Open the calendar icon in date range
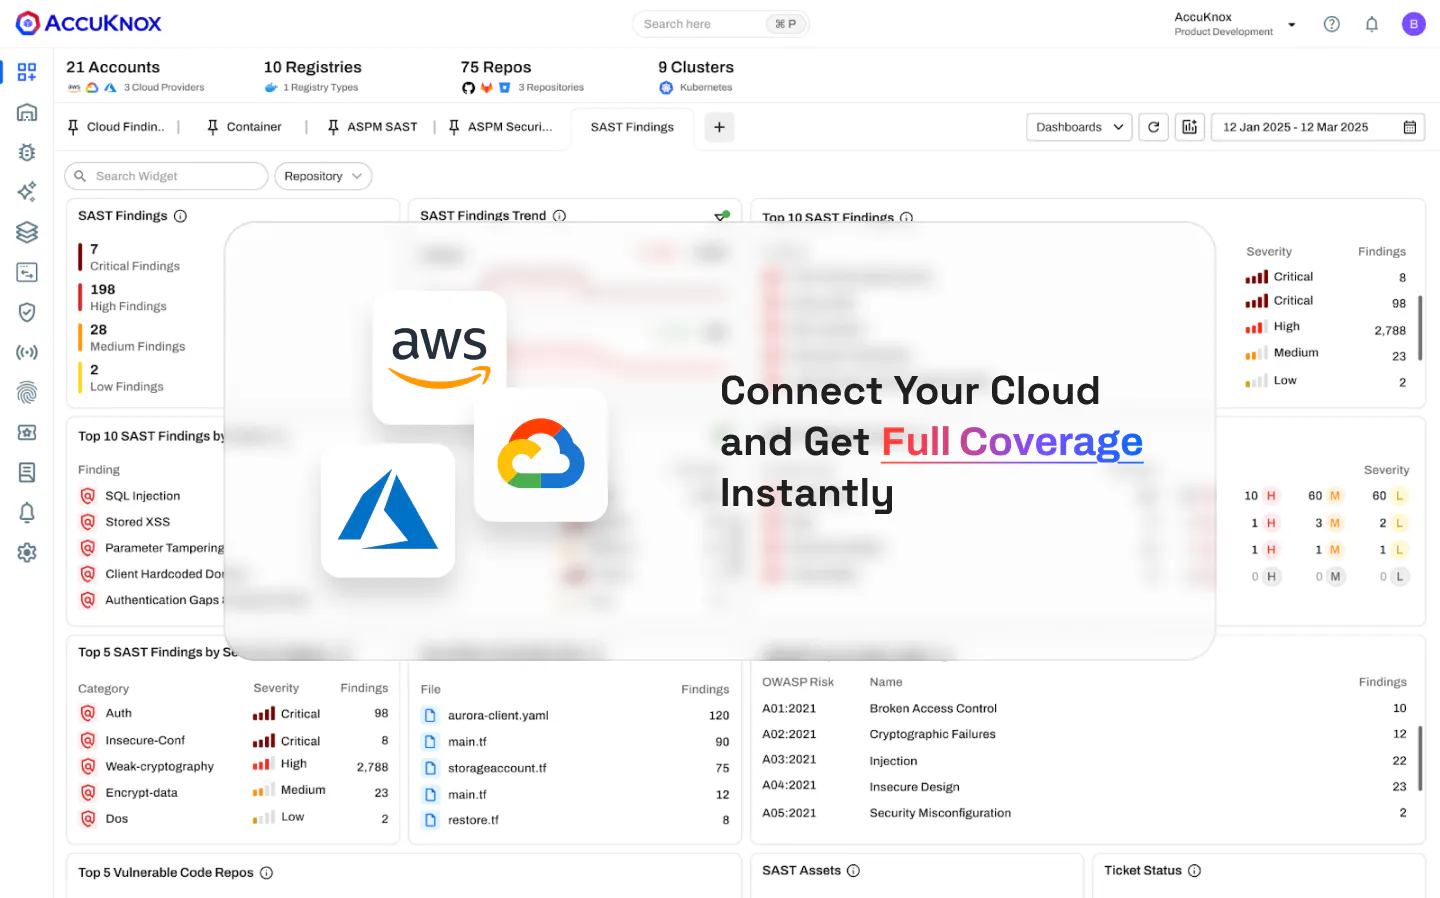The width and height of the screenshot is (1440, 898). [1409, 127]
